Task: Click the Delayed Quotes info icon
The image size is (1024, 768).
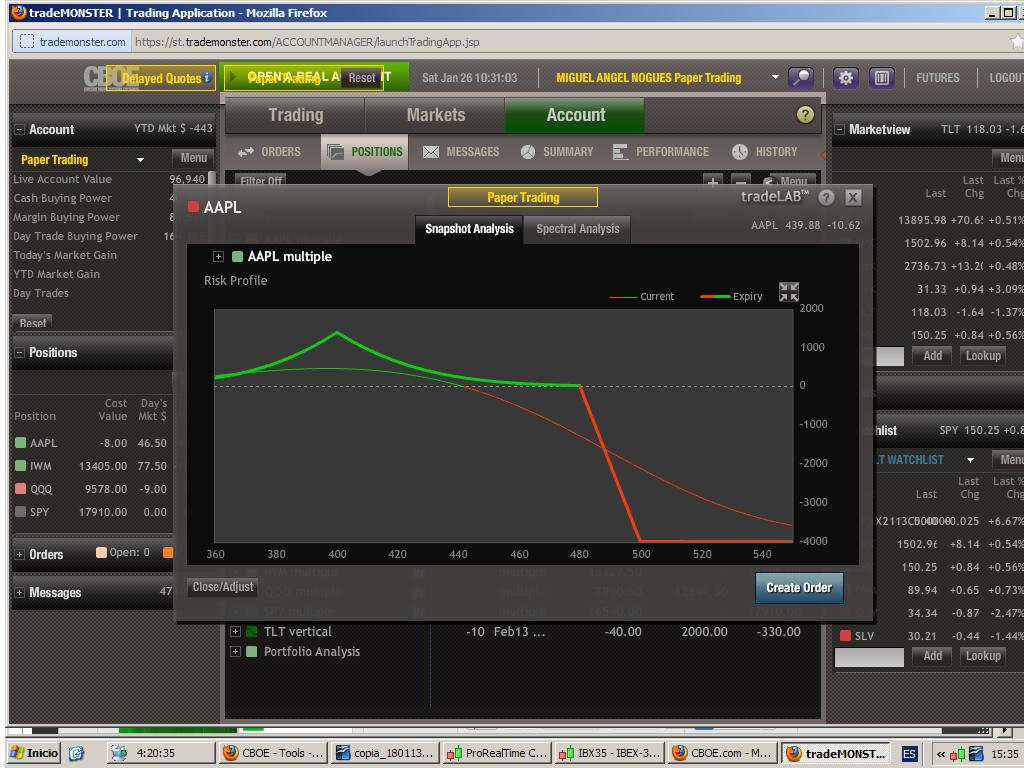Action: point(207,77)
